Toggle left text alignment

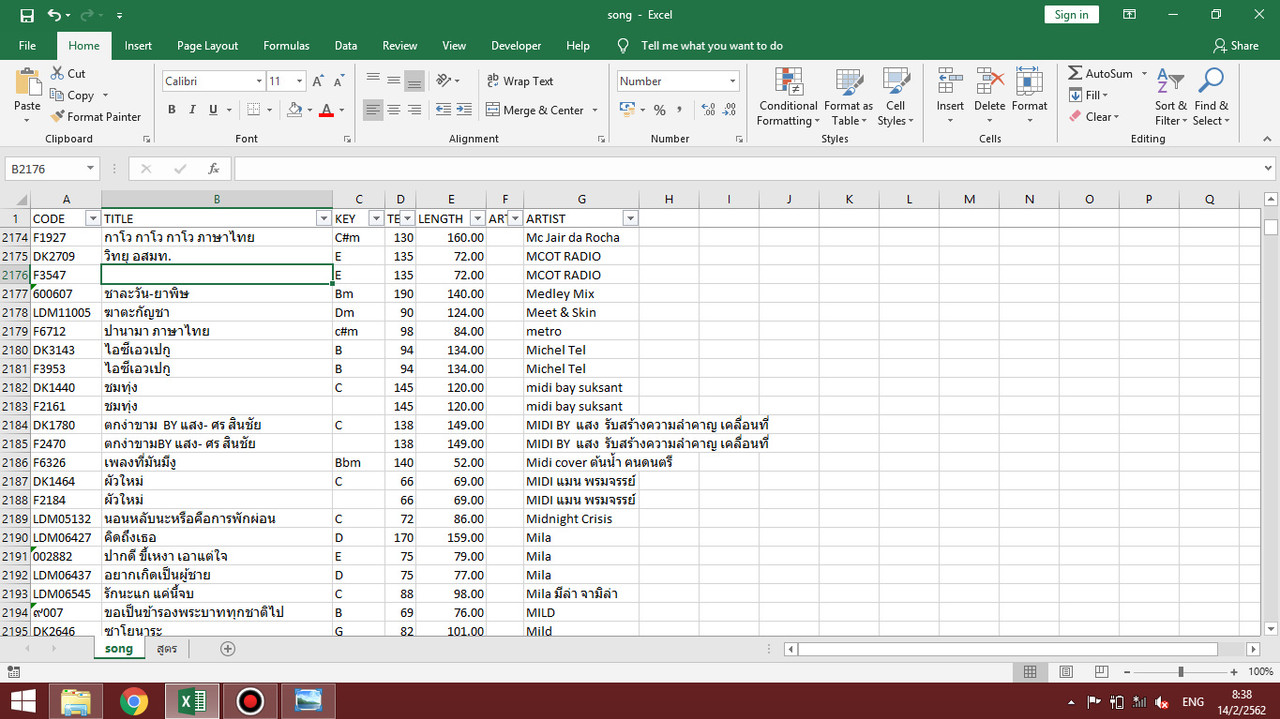(x=372, y=110)
